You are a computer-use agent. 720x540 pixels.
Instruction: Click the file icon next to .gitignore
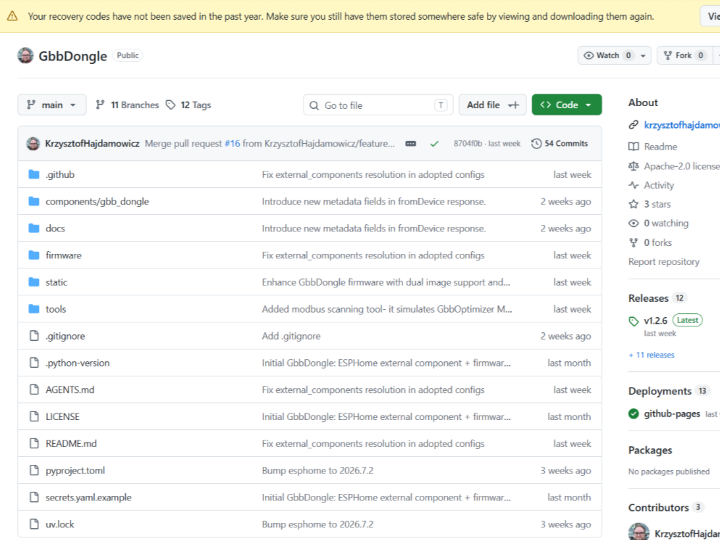34,336
